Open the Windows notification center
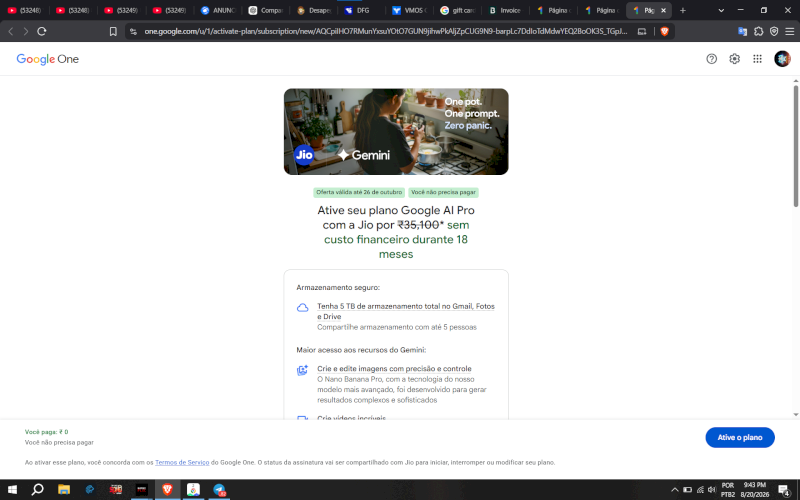 [784, 490]
